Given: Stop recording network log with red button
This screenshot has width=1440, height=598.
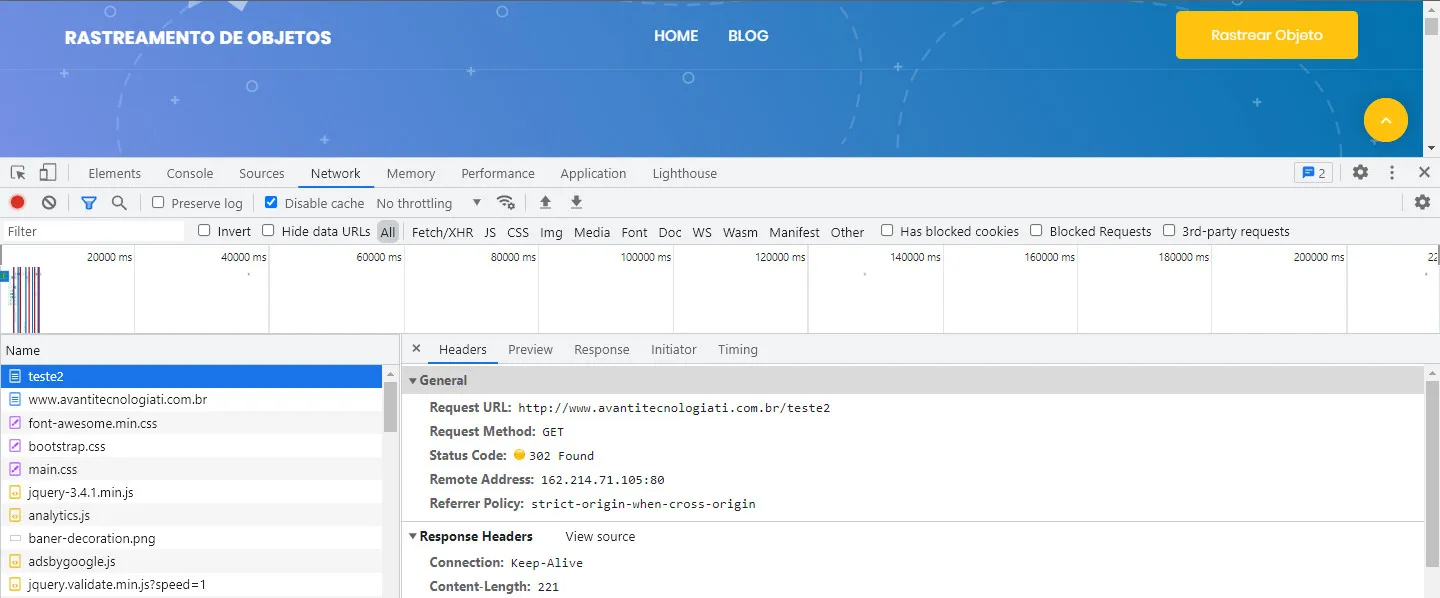Looking at the screenshot, I should (18, 203).
